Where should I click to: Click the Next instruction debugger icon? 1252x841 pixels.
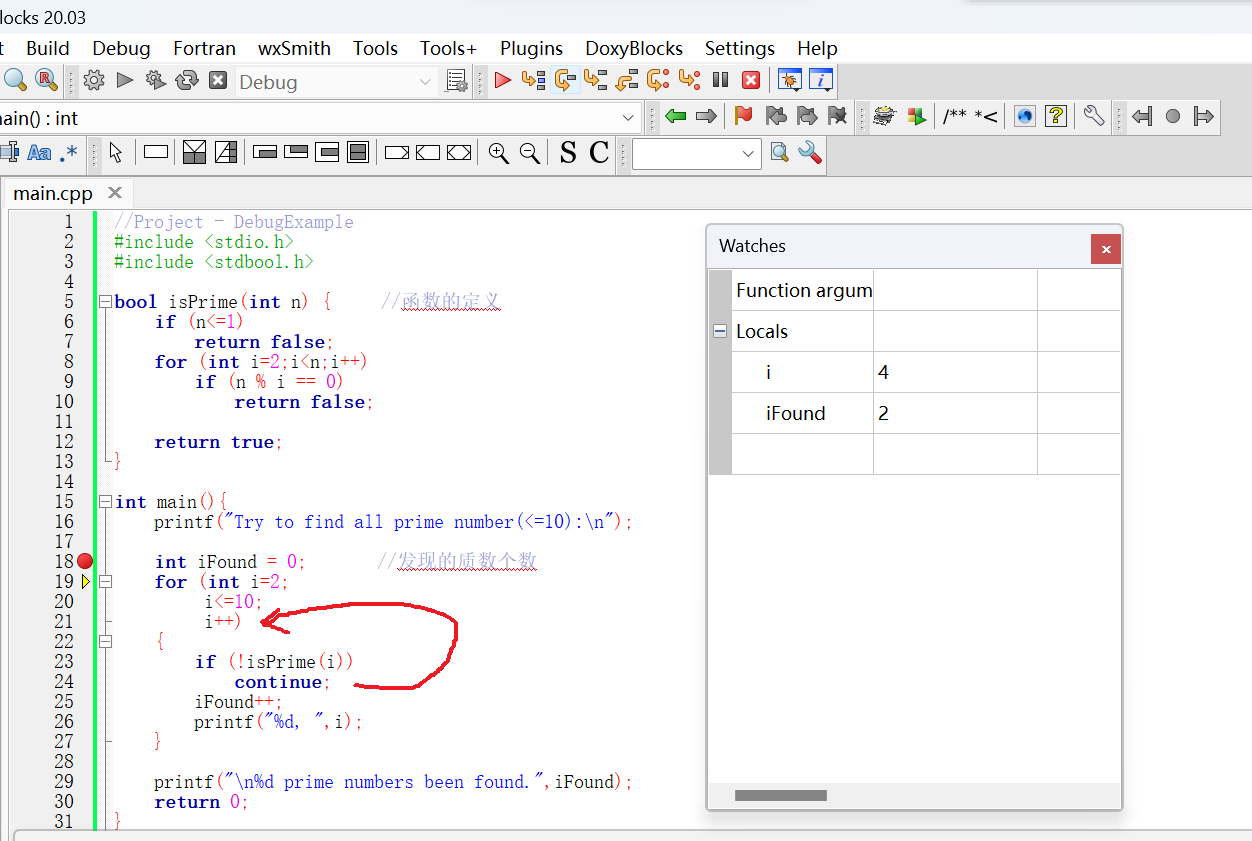(658, 80)
